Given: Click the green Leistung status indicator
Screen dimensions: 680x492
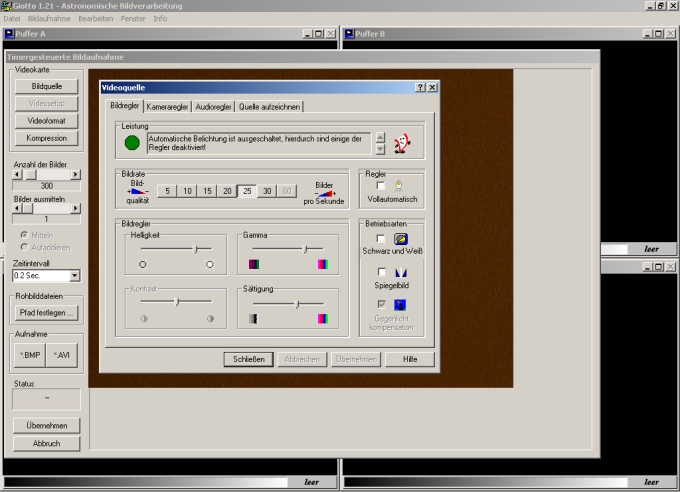Looking at the screenshot, I should pyautogui.click(x=132, y=144).
